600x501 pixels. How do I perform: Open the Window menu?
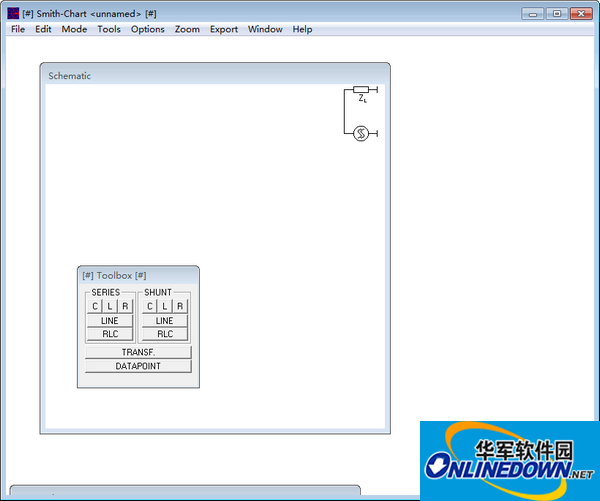[x=265, y=29]
